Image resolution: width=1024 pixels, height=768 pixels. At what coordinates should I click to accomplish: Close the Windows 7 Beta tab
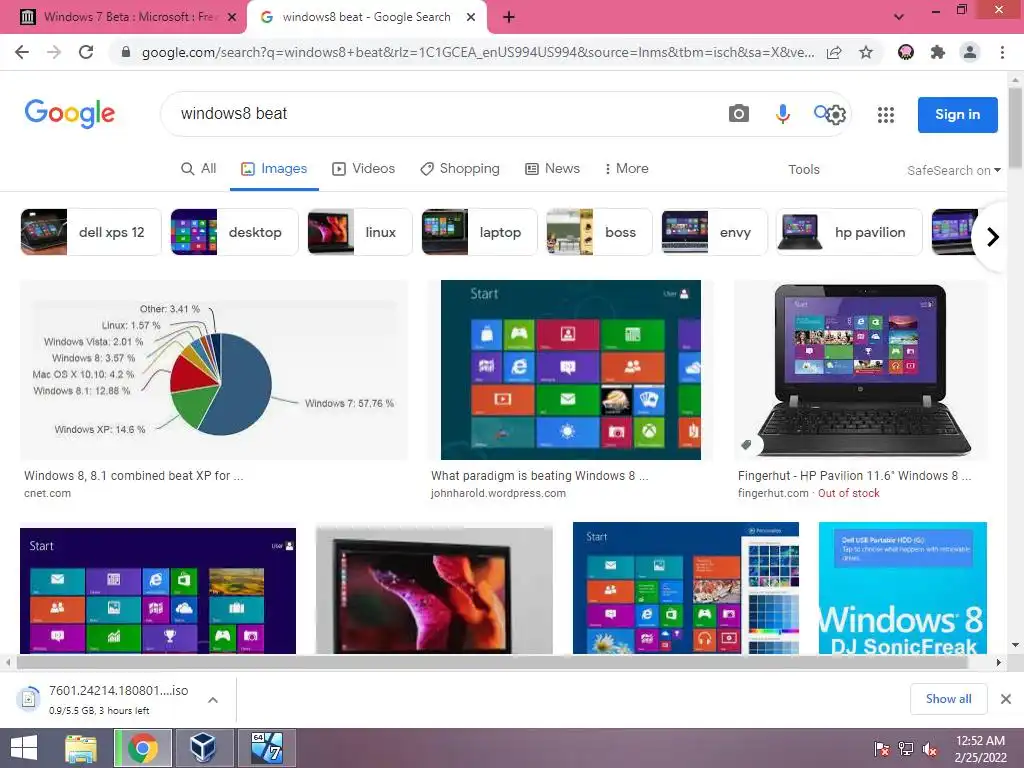[232, 18]
